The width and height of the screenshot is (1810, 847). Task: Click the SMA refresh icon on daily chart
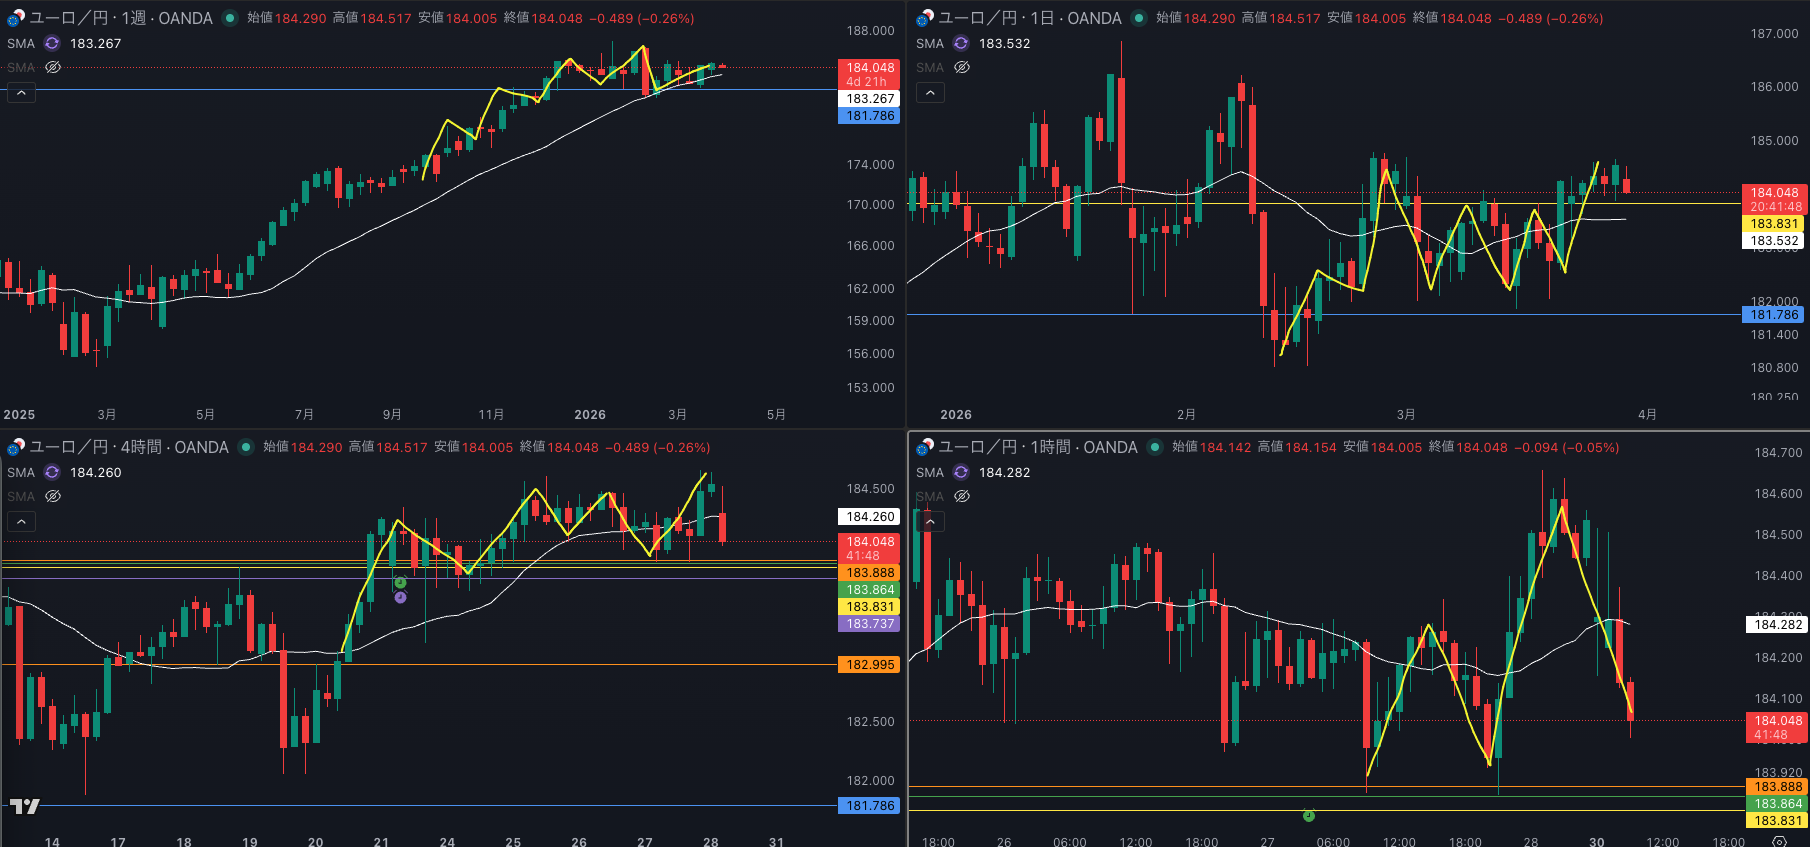[x=961, y=43]
